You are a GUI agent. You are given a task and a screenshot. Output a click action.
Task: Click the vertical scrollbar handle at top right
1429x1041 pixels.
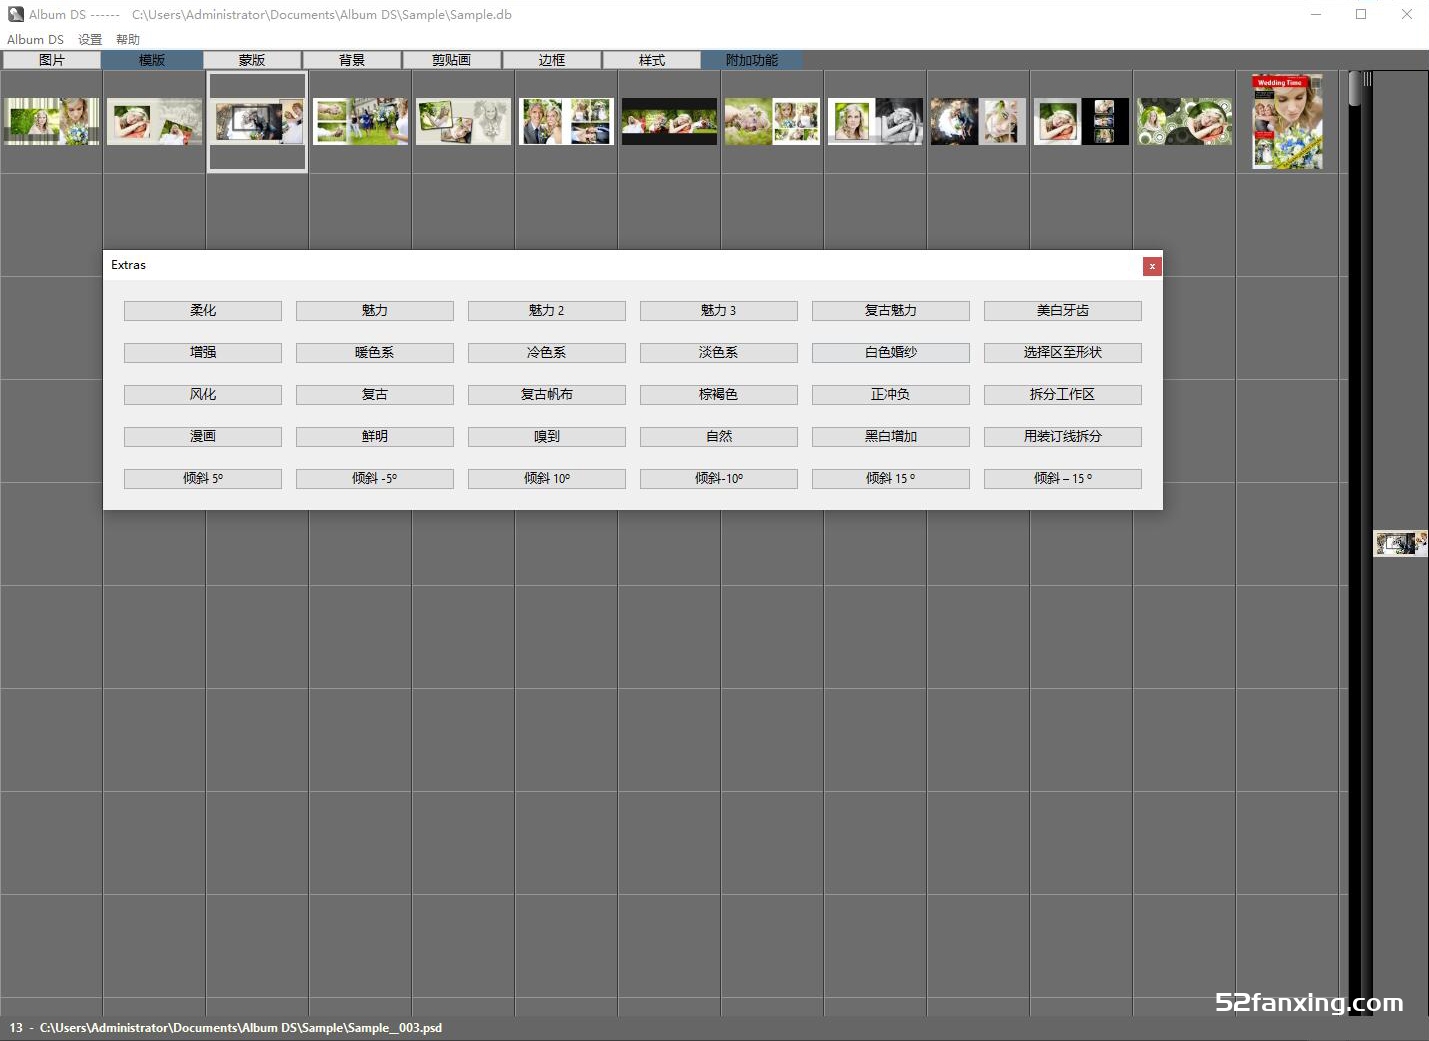[x=1355, y=89]
